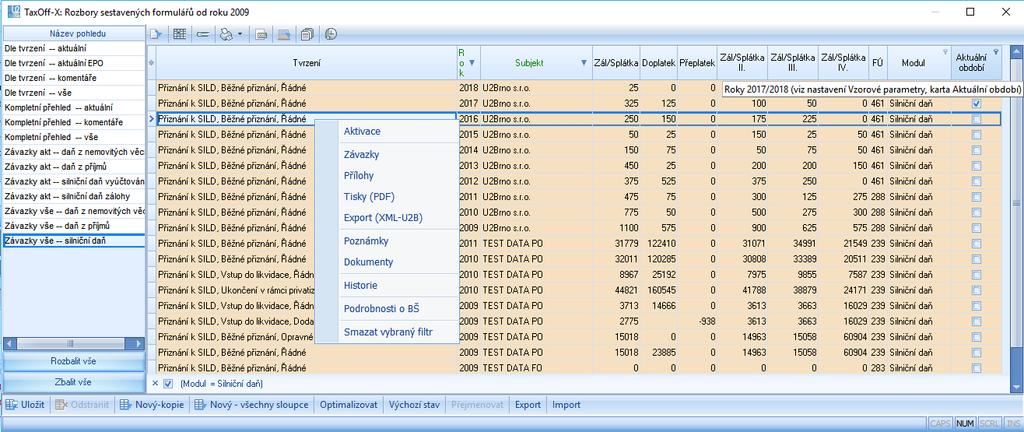The height and width of the screenshot is (432, 1024).
Task: Click the TaxOff-X application icon in title bar
Action: tap(12, 12)
